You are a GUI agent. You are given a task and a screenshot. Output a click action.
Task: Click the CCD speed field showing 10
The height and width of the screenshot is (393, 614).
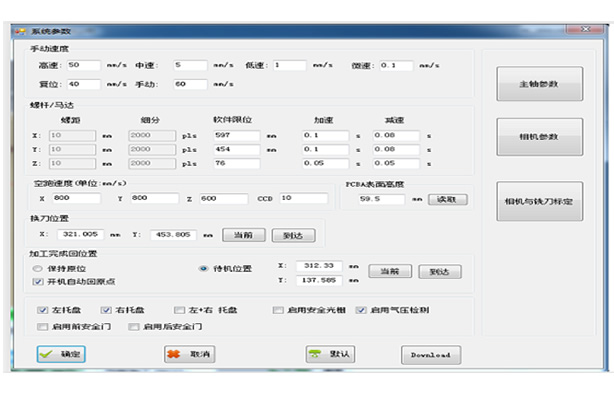(303, 198)
